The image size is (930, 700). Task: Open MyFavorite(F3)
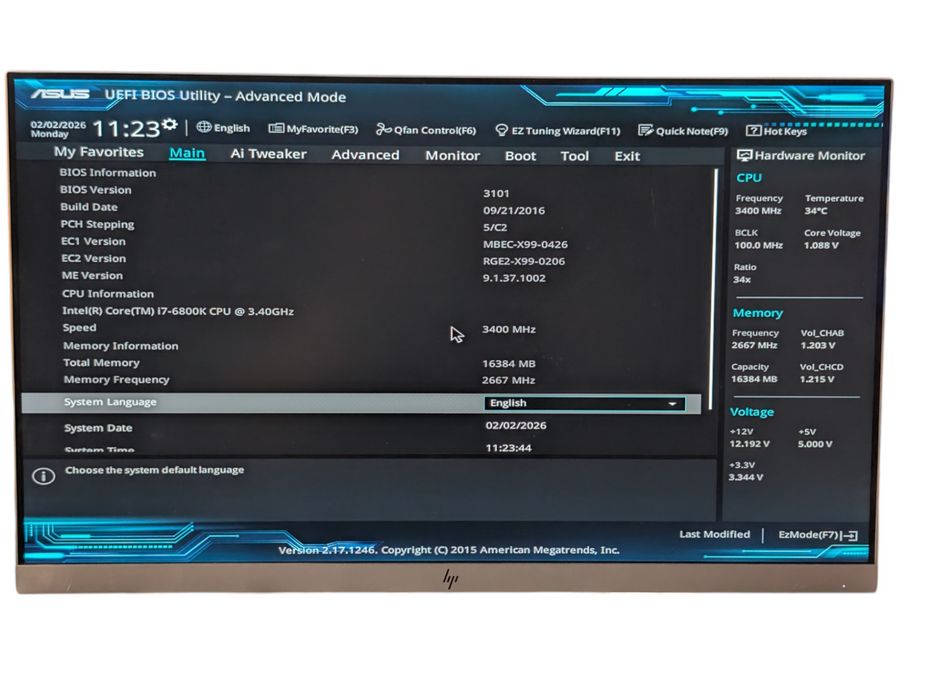(313, 129)
